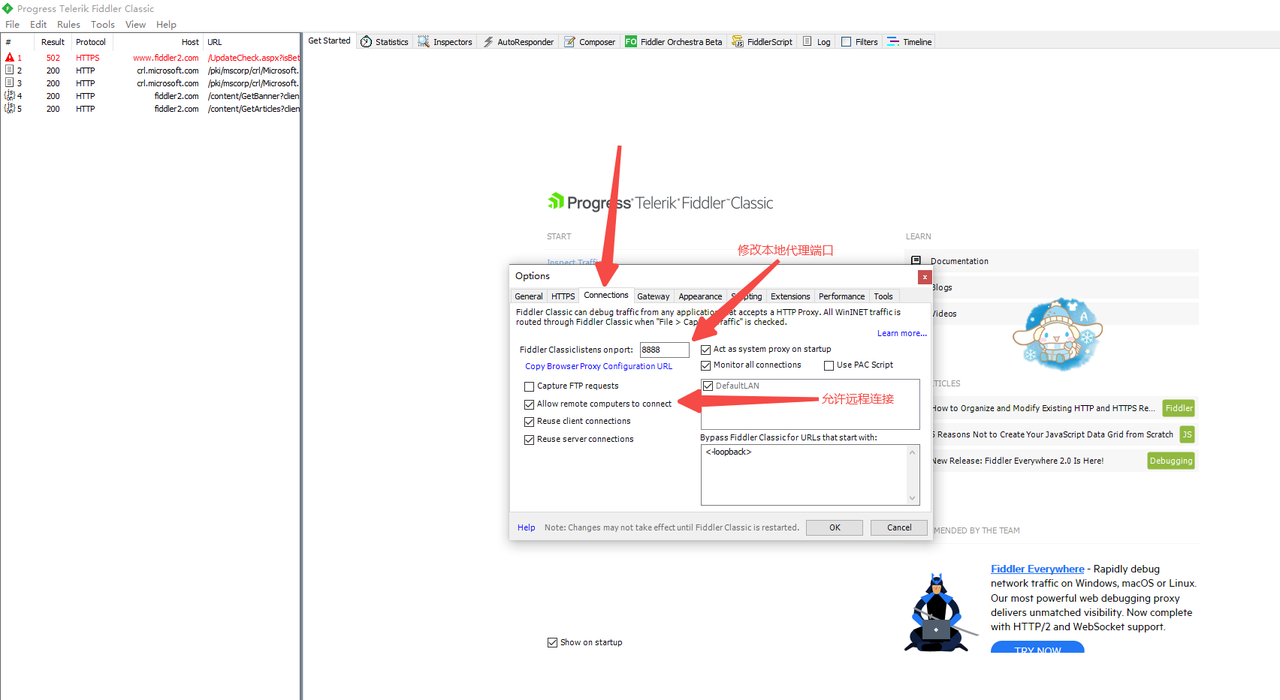The image size is (1280, 700).
Task: Uncheck Allow remote computers to connect
Action: pos(529,404)
